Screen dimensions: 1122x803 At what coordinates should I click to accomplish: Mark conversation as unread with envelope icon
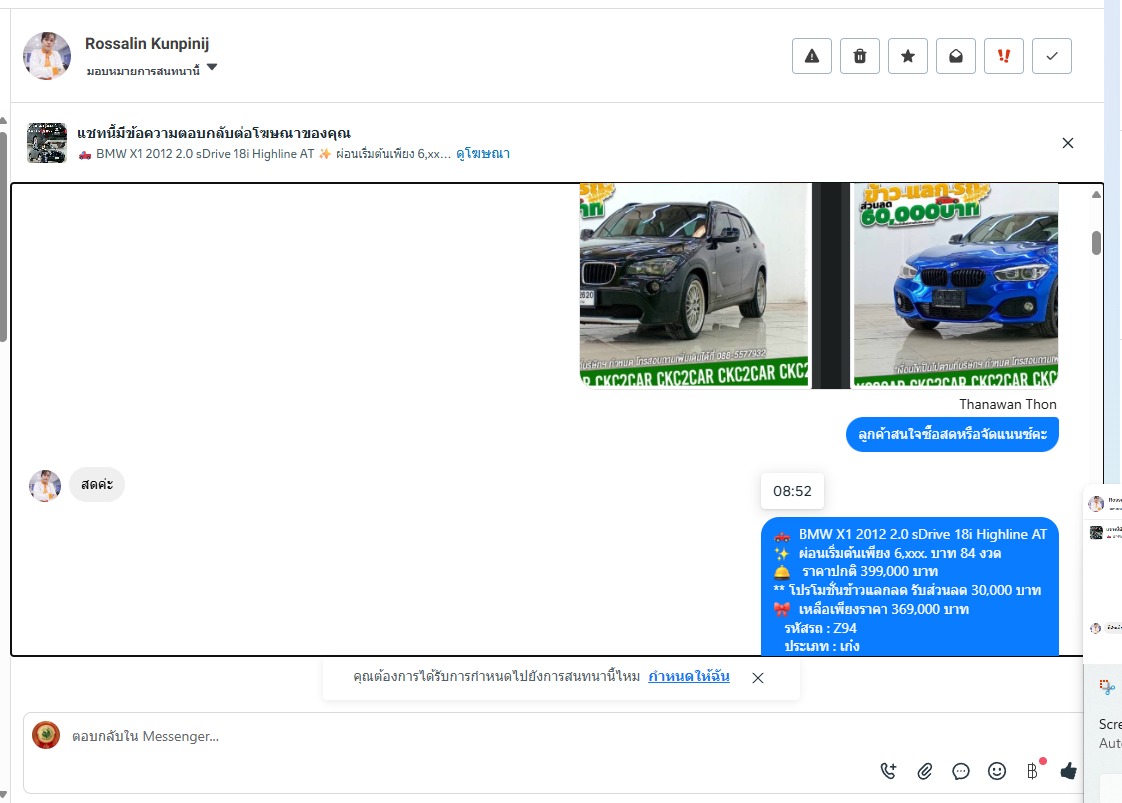pyautogui.click(x=956, y=57)
